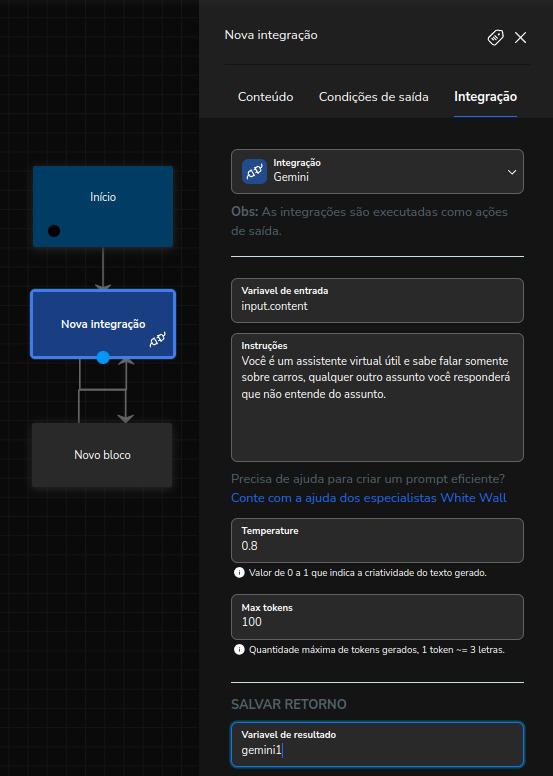The width and height of the screenshot is (553, 776).
Task: Click the black dot on Início block
Action: (x=54, y=231)
